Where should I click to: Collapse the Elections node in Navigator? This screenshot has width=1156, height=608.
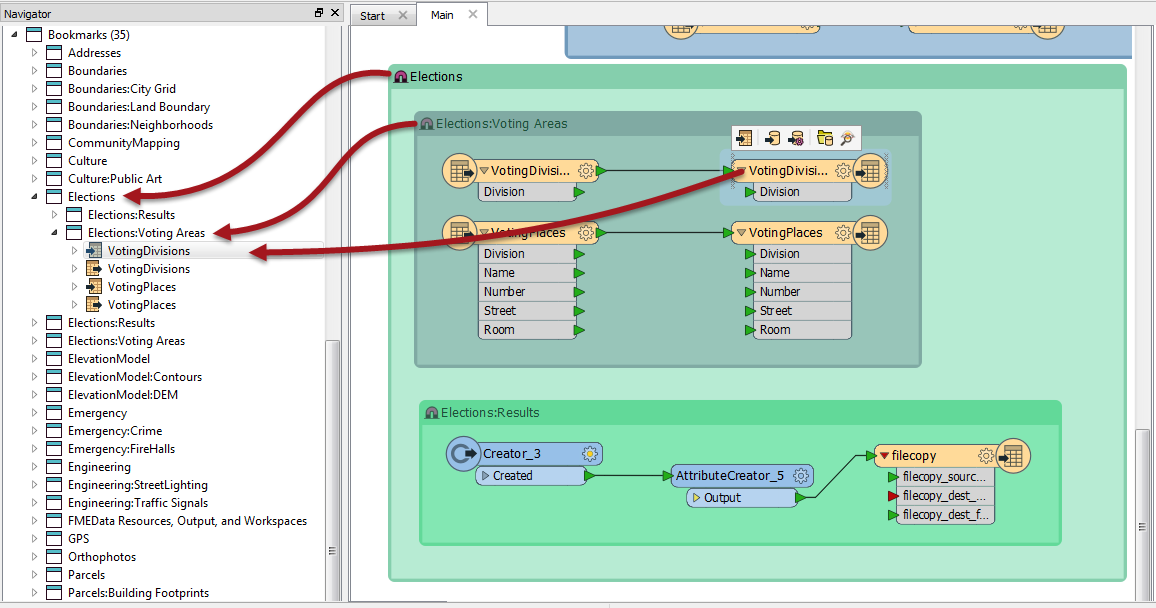pos(34,197)
